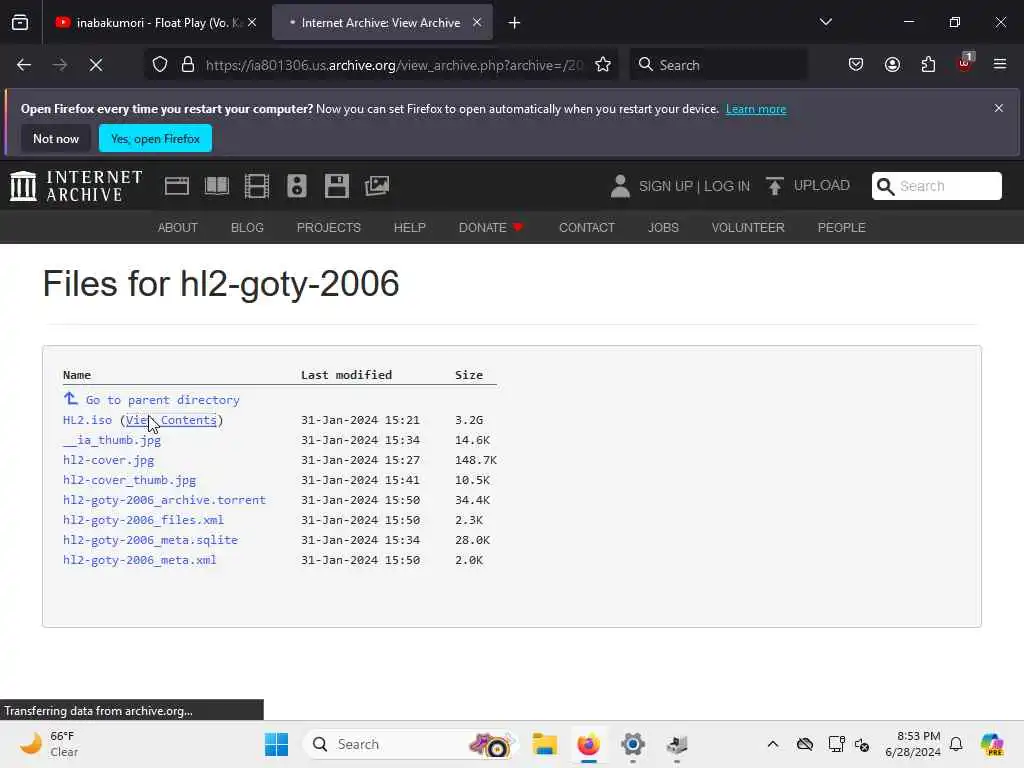Click the SIGN UP link
Viewport: 1024px width, 768px height.
coord(666,186)
